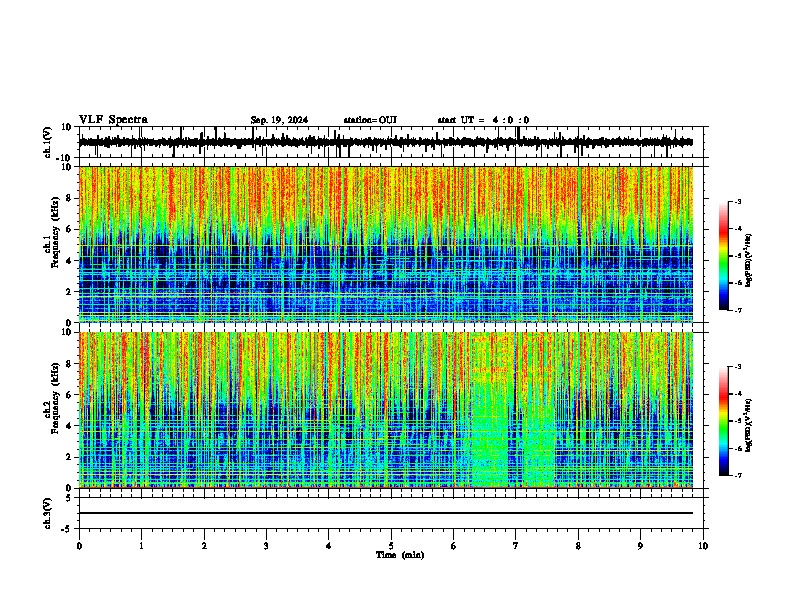The image size is (792, 612).
Task: Click the '0' tick on the time axis
Action: [79, 546]
